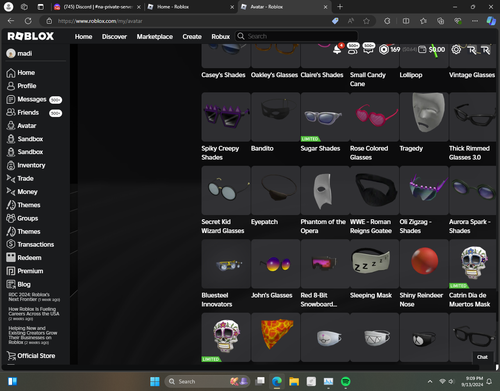The image size is (500, 391).
Task: Click Microsoft Edge taskbar icon
Action: pyautogui.click(x=277, y=381)
